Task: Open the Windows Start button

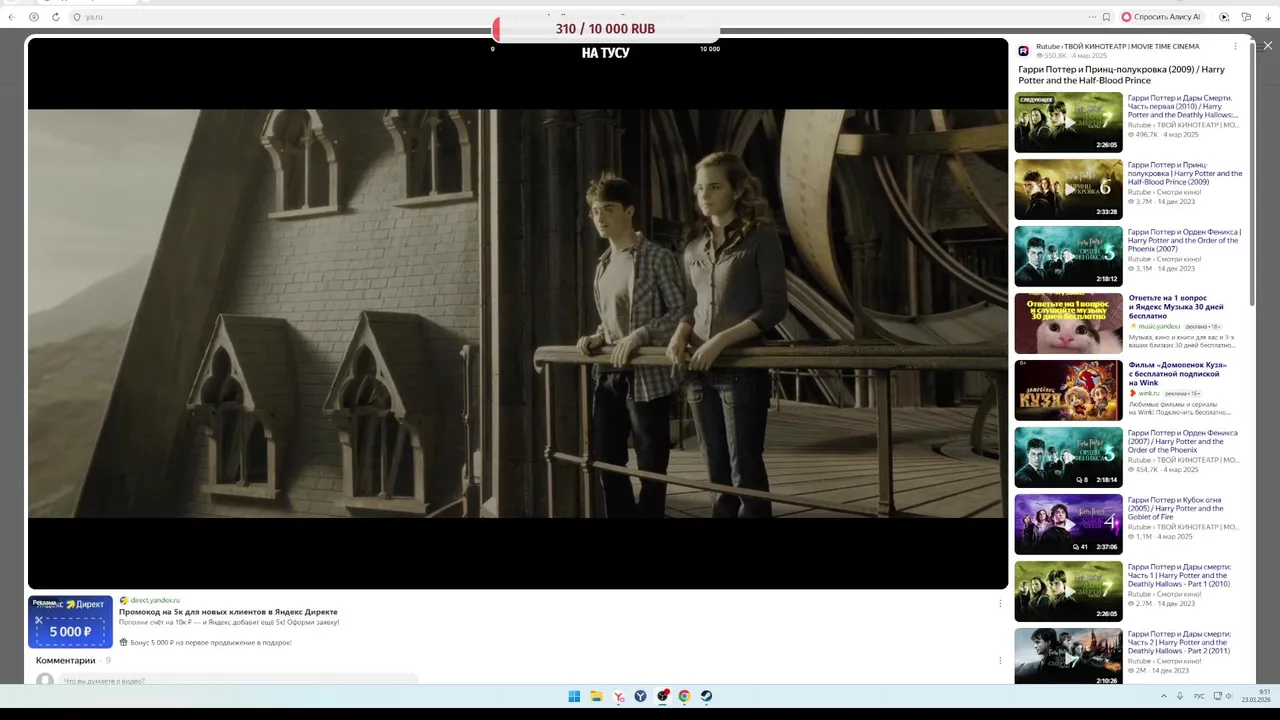Action: [574, 696]
